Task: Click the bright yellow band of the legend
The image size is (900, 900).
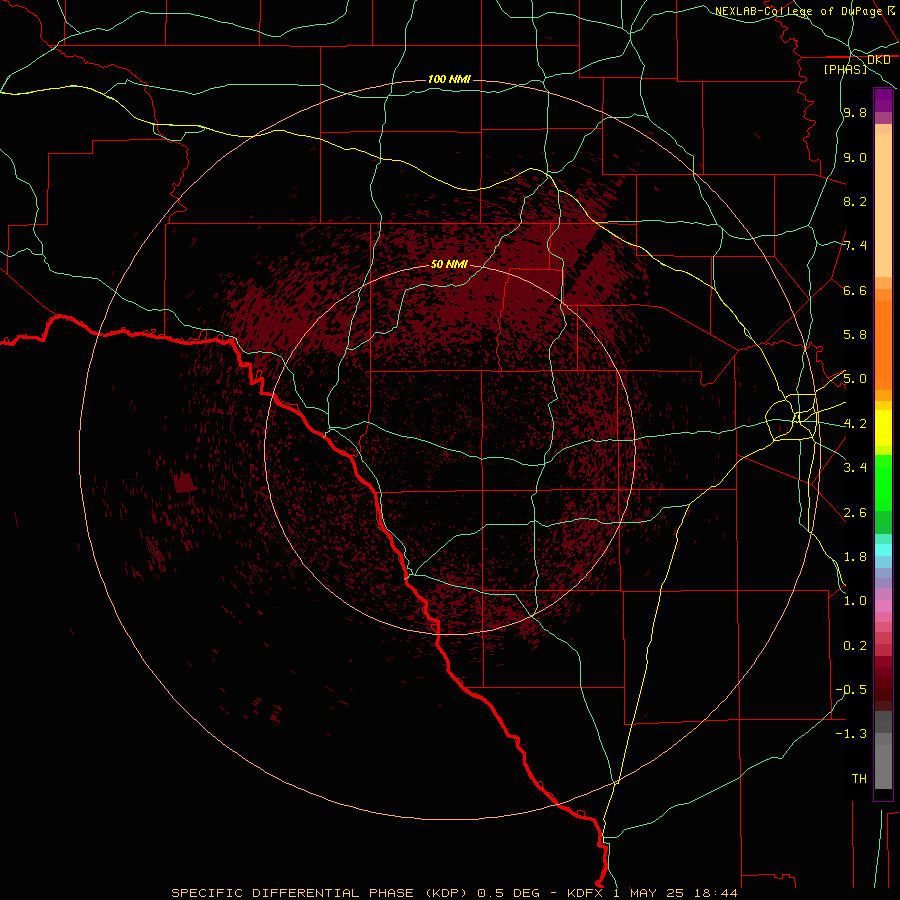Action: (883, 428)
